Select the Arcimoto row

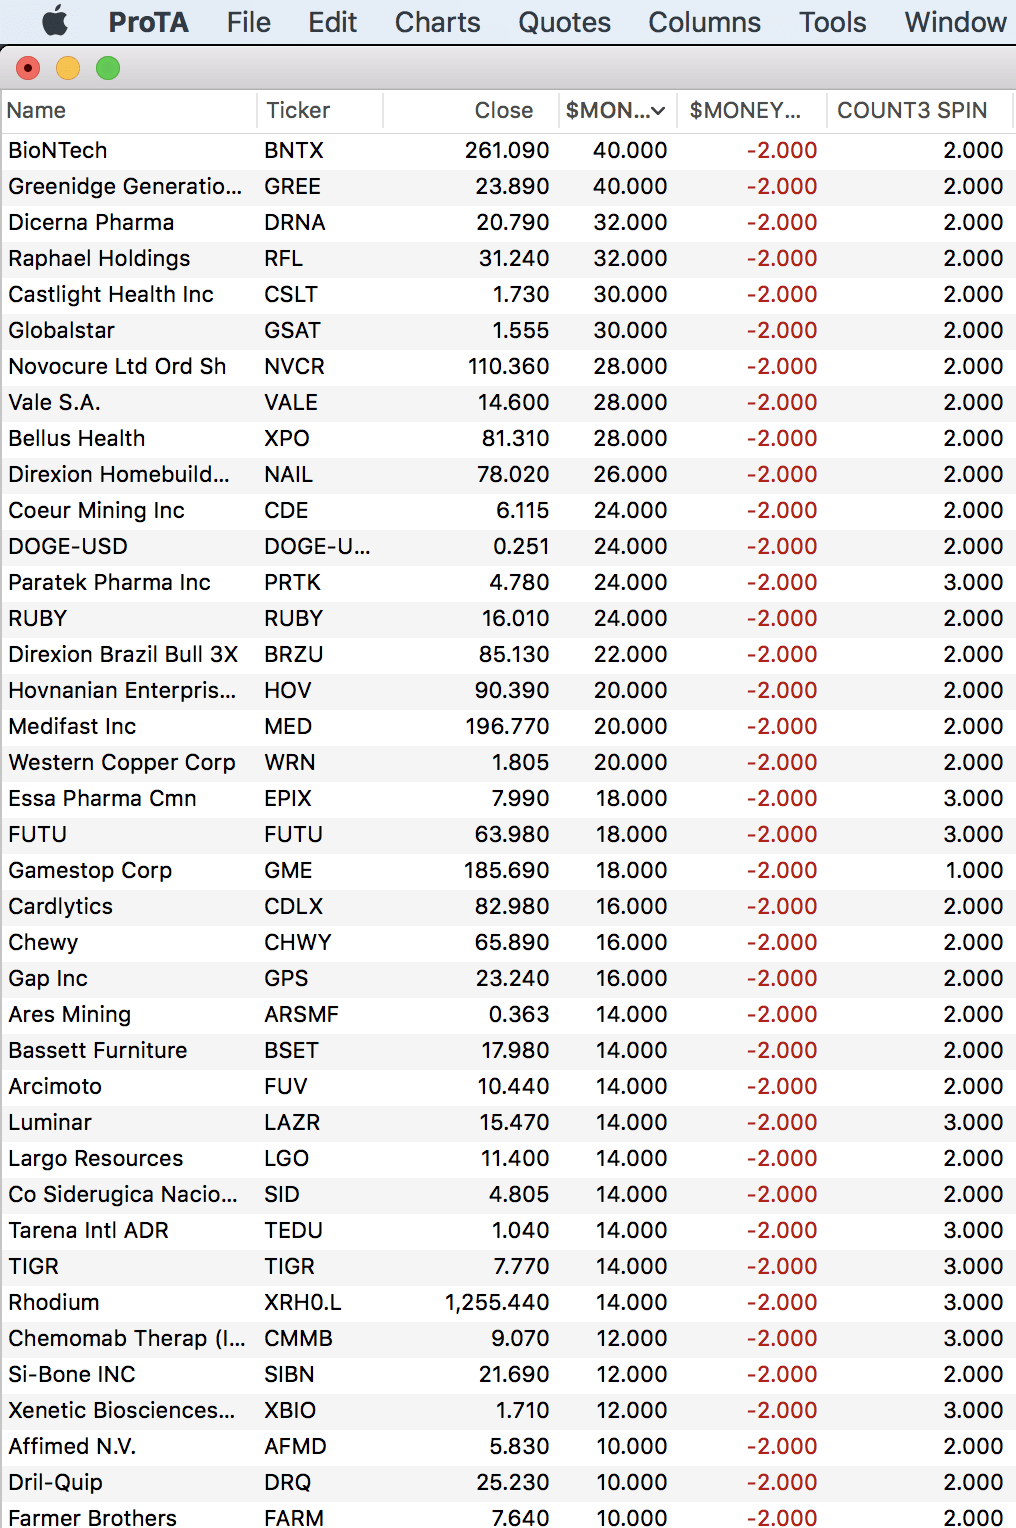(508, 1086)
